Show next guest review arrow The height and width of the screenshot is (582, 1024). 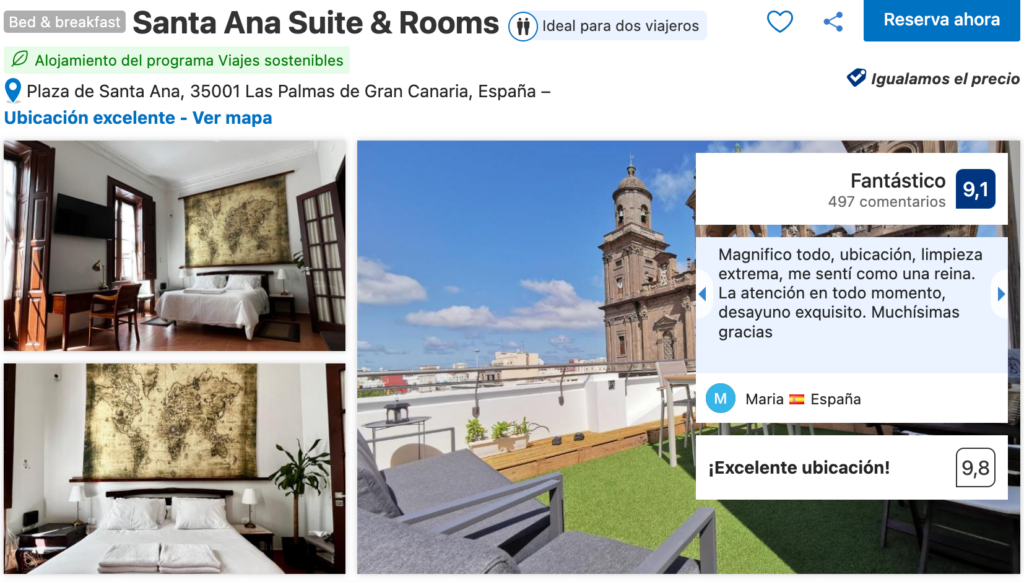click(x=1001, y=294)
